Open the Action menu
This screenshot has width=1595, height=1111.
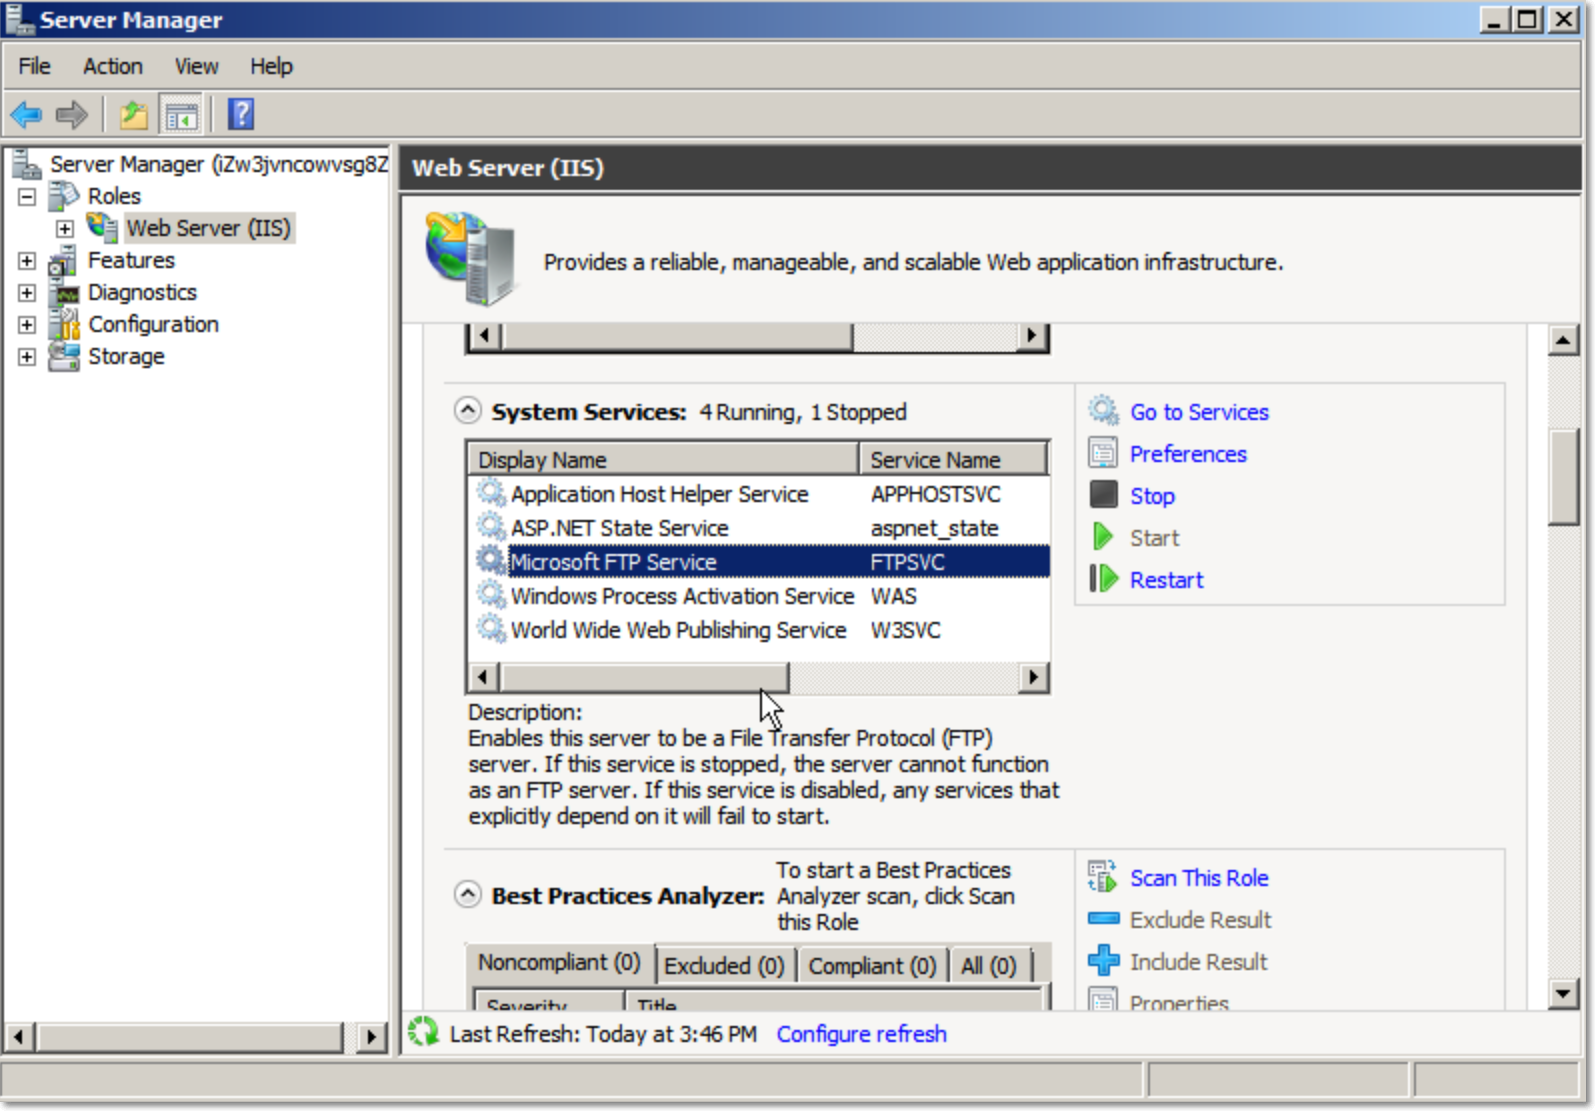coord(112,66)
